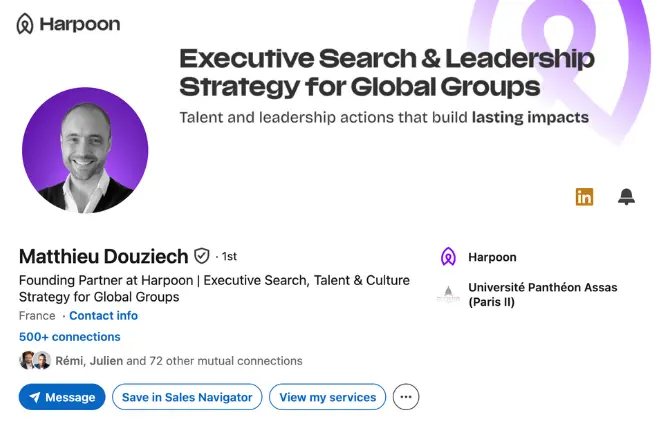Click Save in Sales Navigator

coord(187,397)
